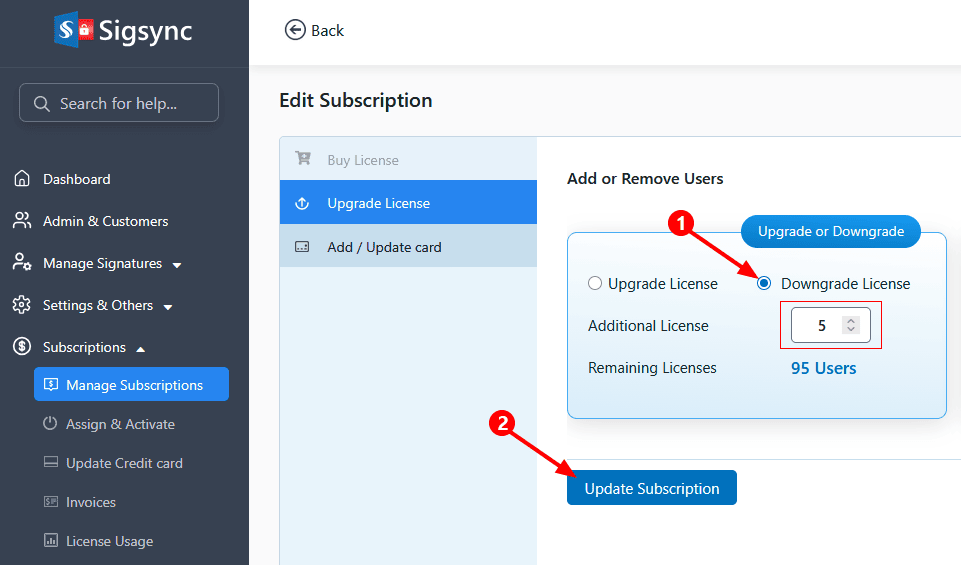Open the Add / Update card tab

[408, 246]
